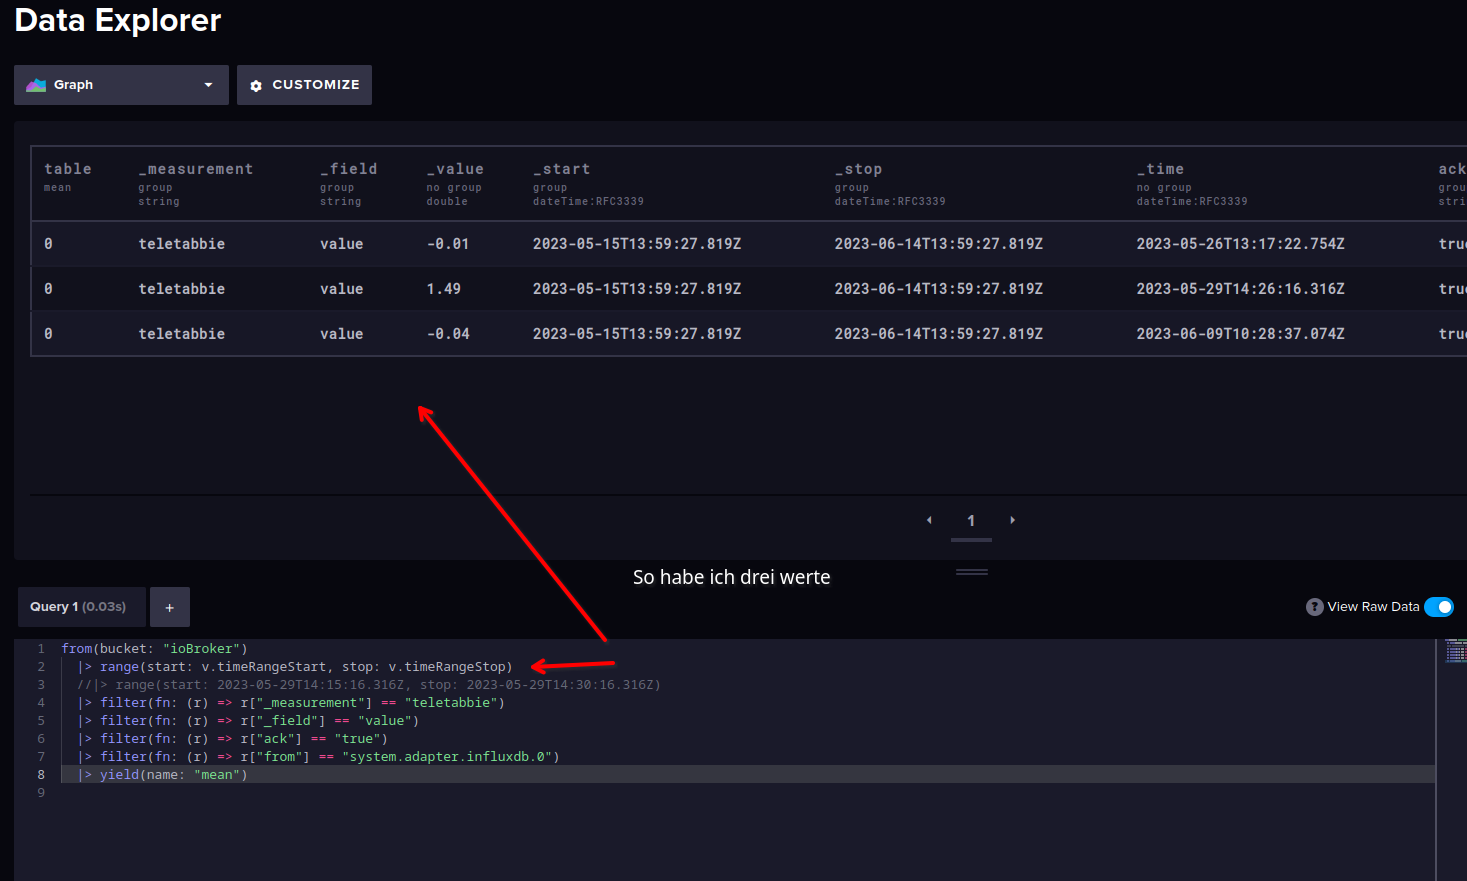
Task: Click the table column header
Action: coord(68,169)
